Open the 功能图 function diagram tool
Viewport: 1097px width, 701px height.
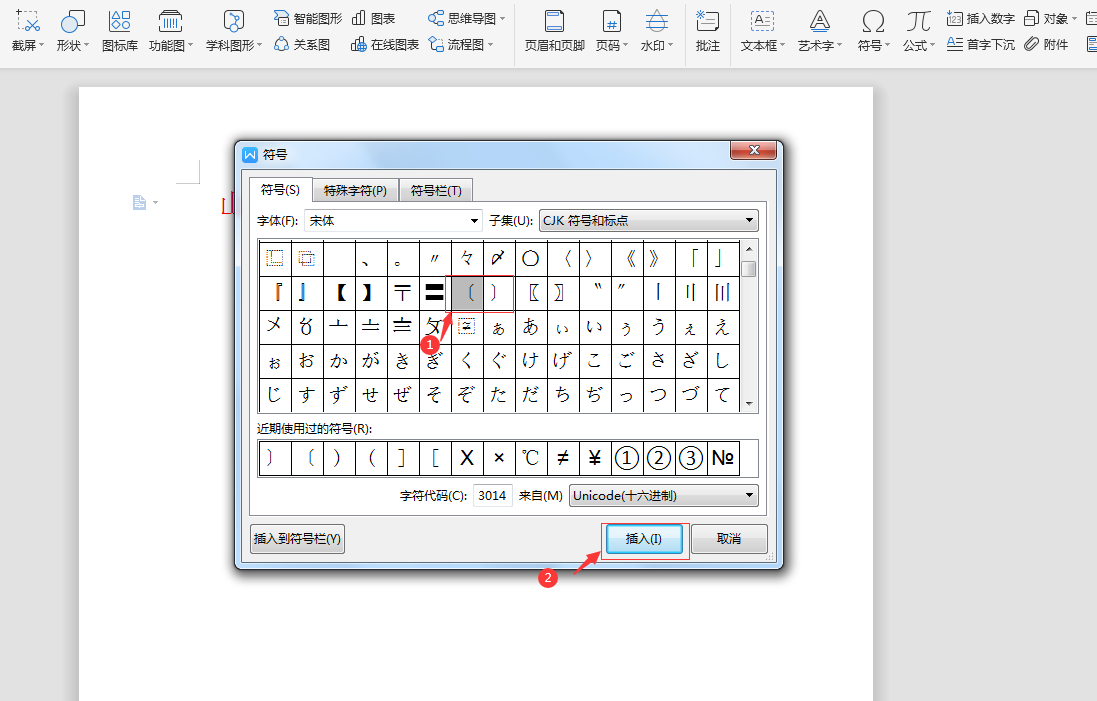coord(170,31)
